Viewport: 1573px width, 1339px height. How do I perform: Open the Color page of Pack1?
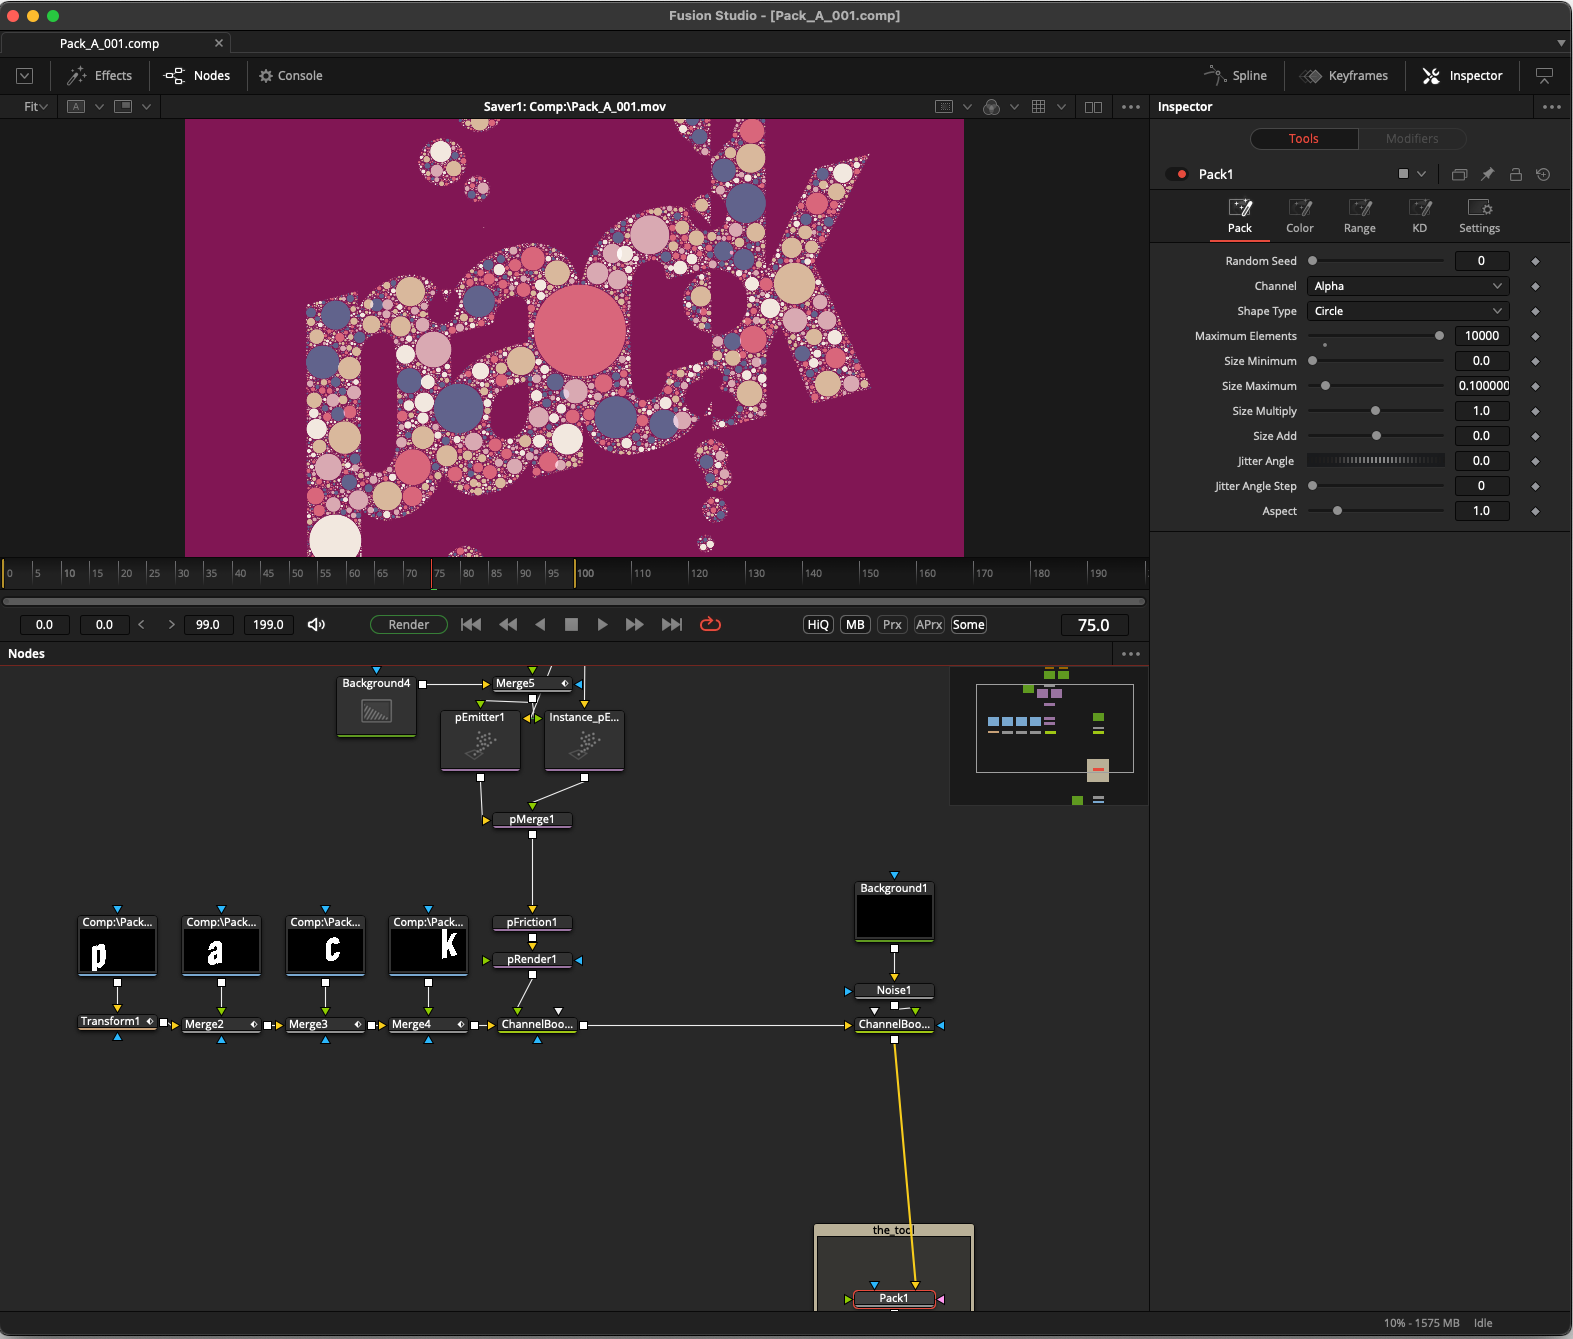tap(1300, 216)
